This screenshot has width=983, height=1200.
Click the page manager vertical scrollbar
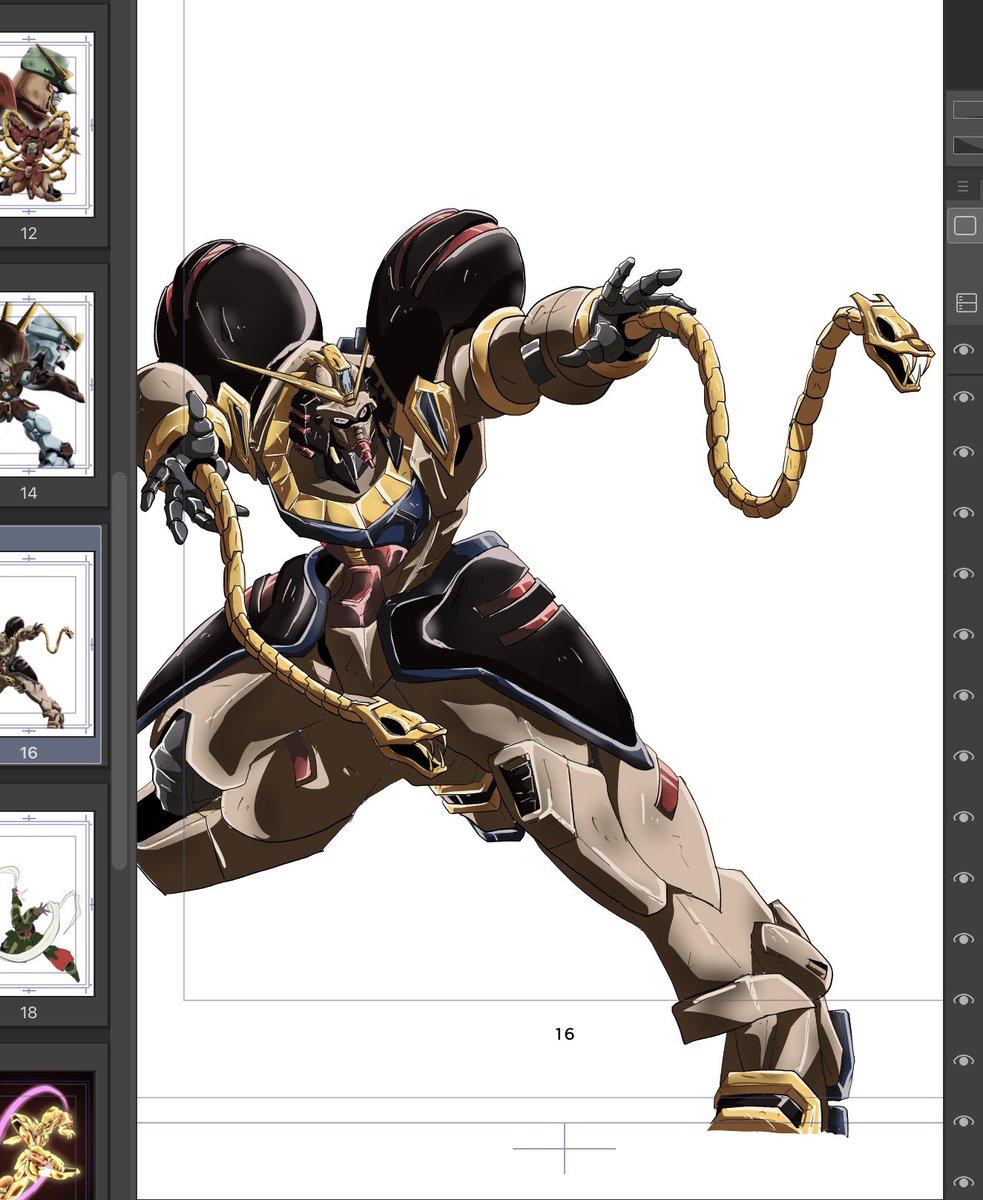click(119, 670)
